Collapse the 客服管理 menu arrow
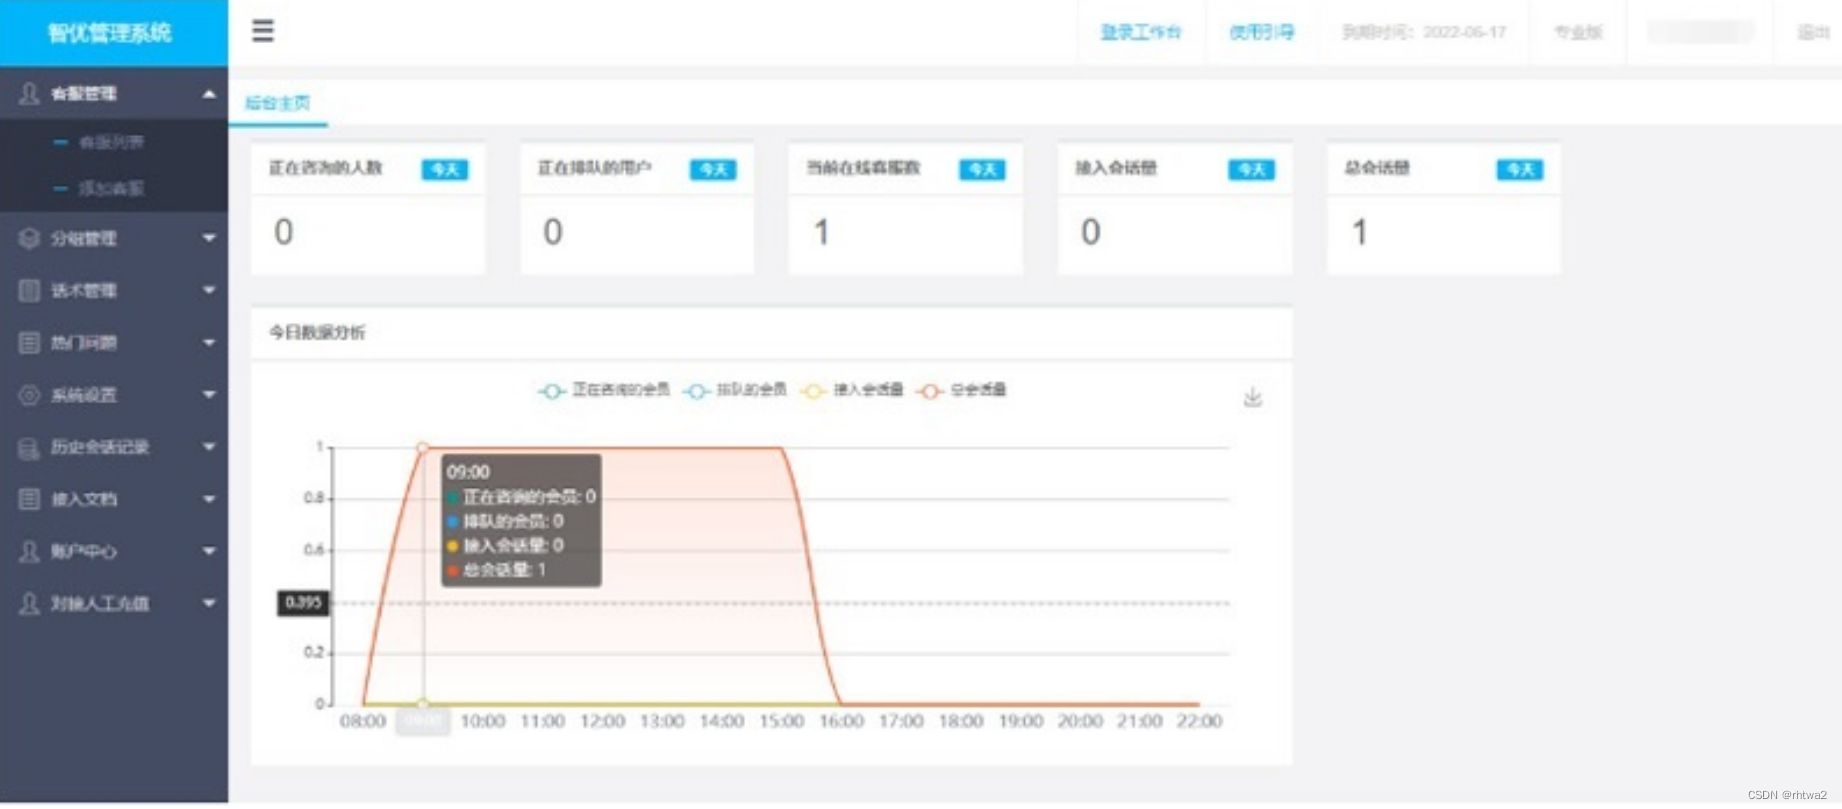The image size is (1842, 809). (x=209, y=94)
